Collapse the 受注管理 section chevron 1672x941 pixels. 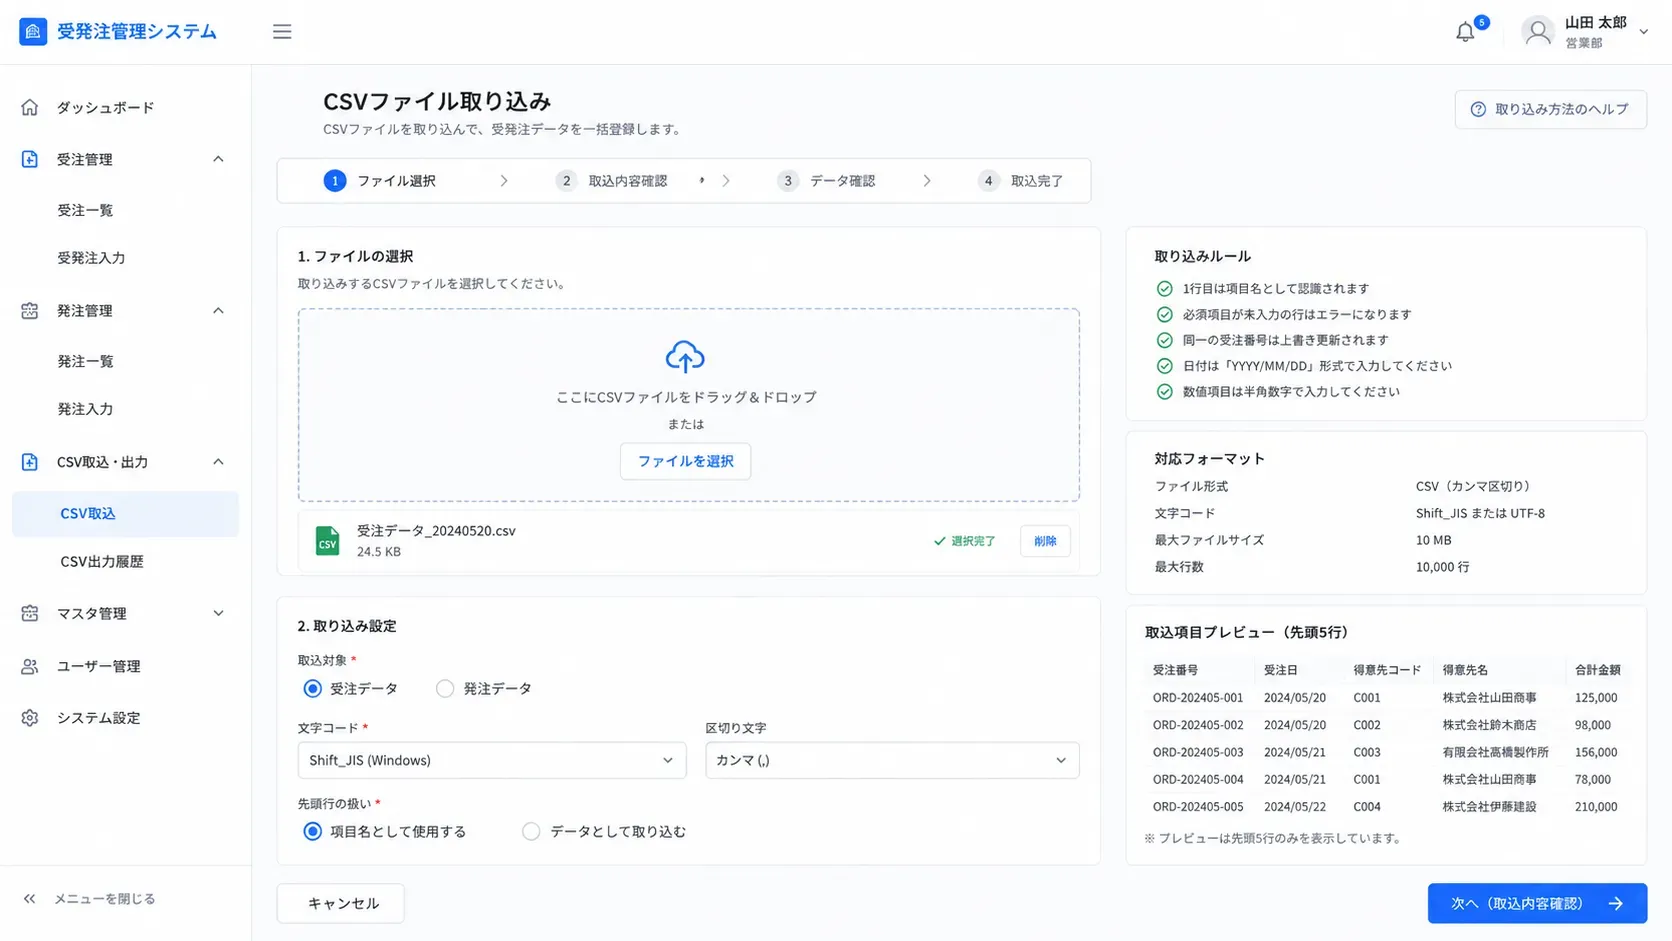tap(218, 159)
